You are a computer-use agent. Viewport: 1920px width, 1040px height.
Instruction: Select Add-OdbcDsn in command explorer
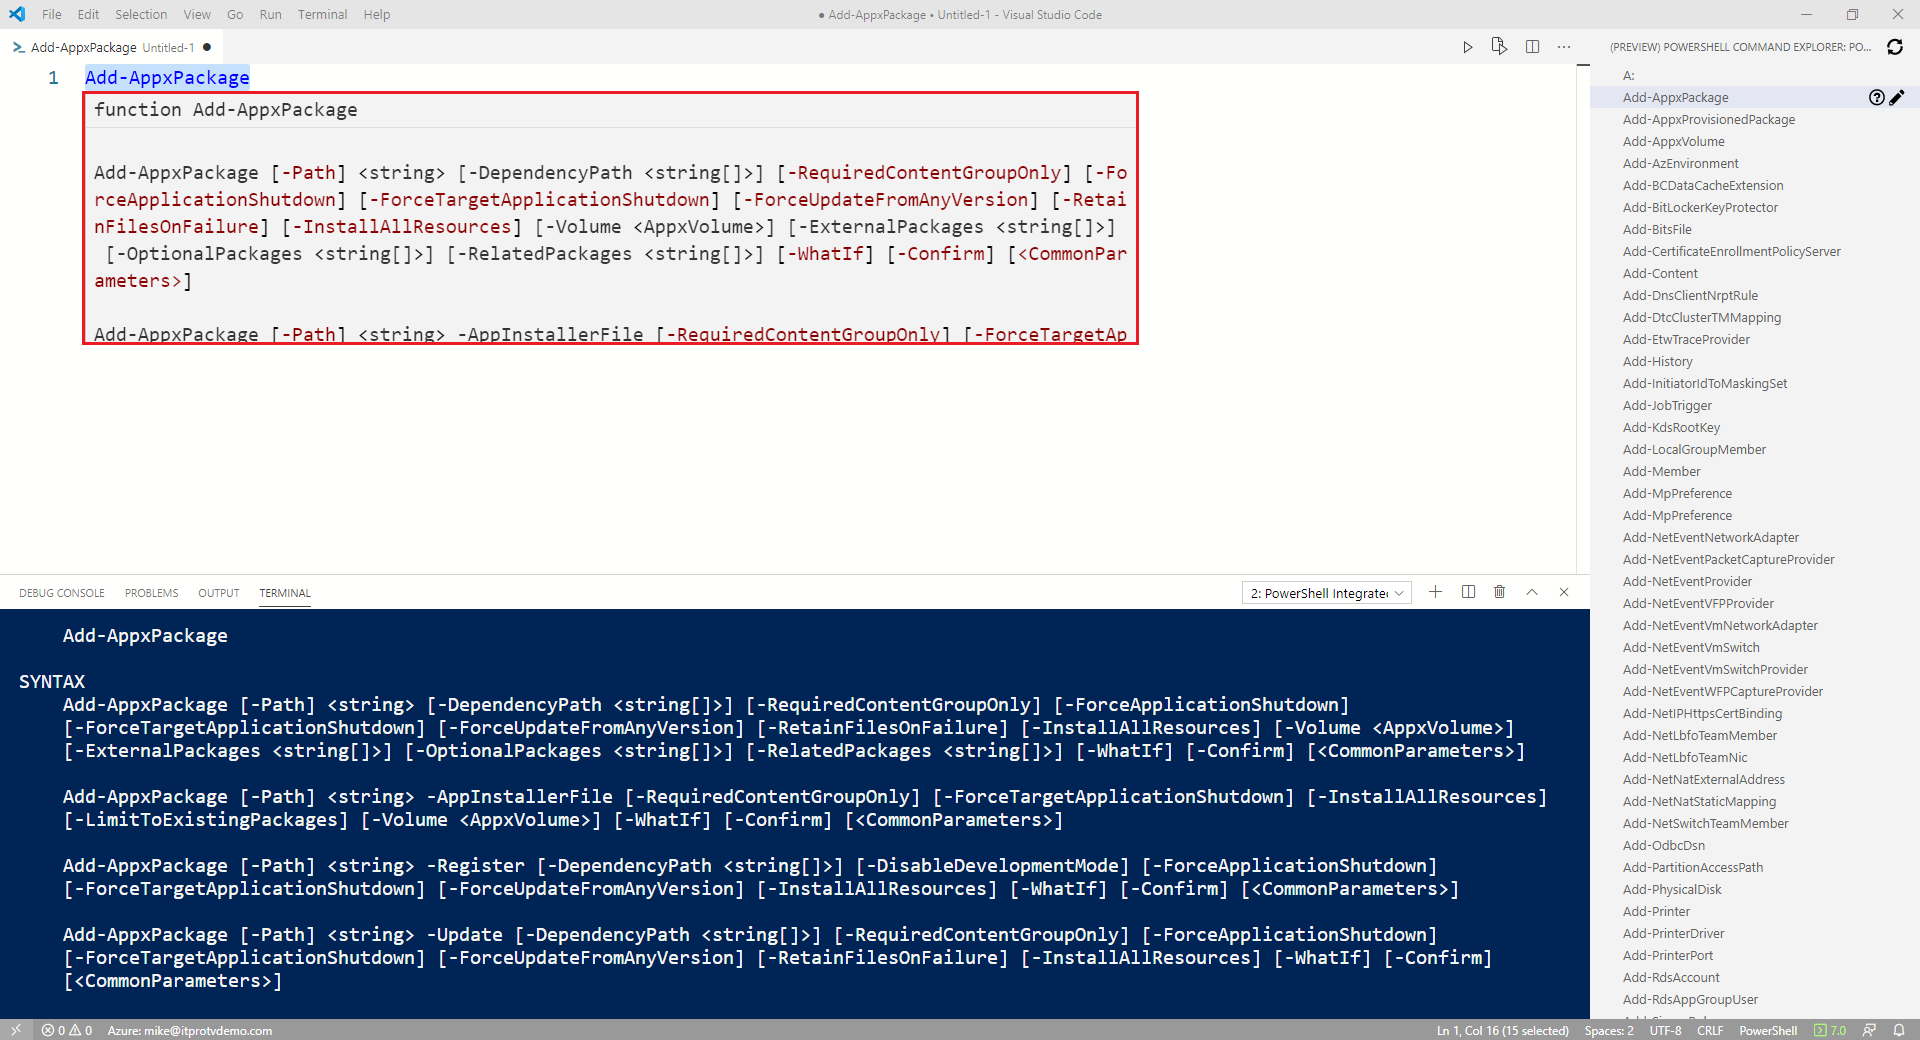pyautogui.click(x=1664, y=845)
